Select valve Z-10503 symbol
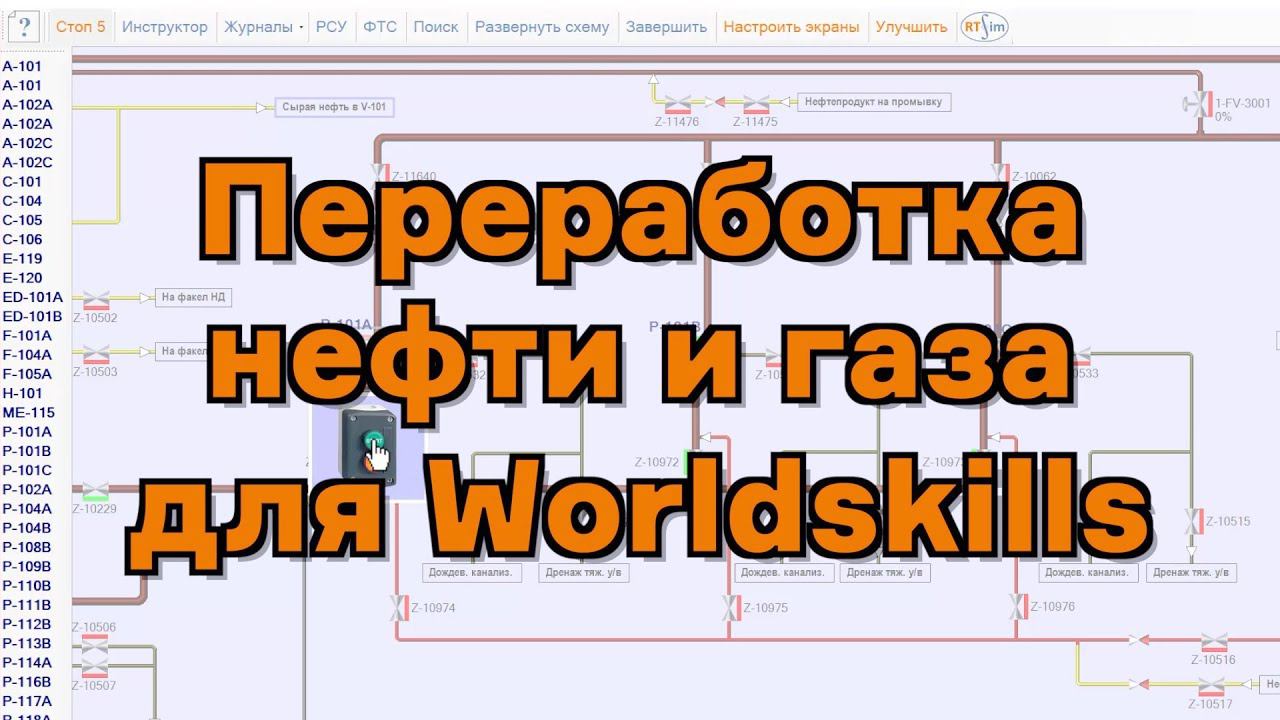The width and height of the screenshot is (1280, 720). (96, 352)
